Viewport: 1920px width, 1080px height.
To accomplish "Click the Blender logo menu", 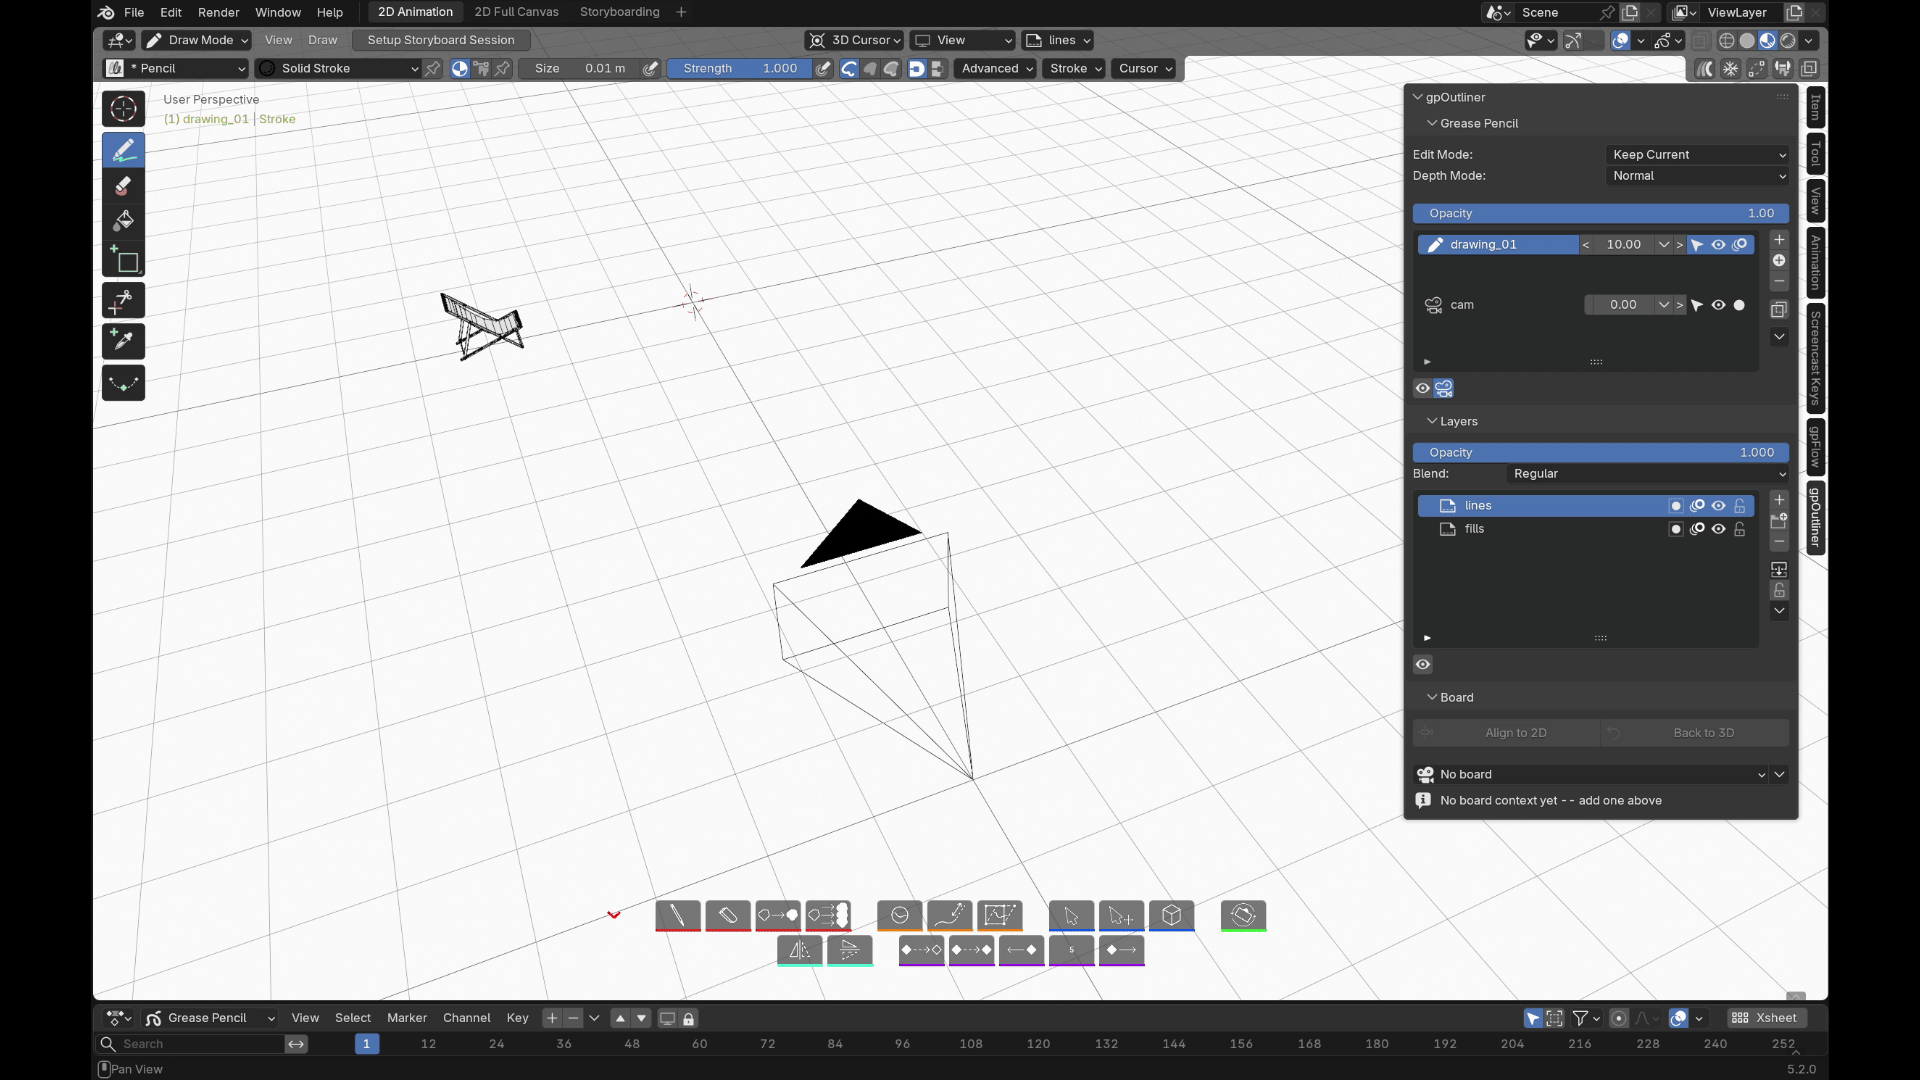I will (106, 12).
